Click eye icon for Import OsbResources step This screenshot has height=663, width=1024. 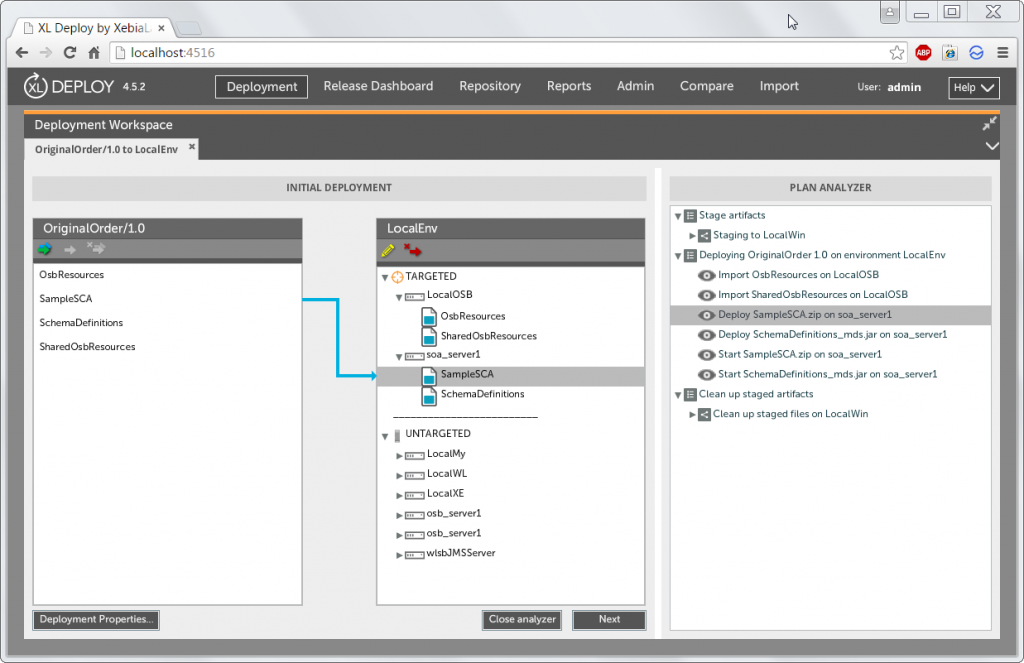(706, 275)
